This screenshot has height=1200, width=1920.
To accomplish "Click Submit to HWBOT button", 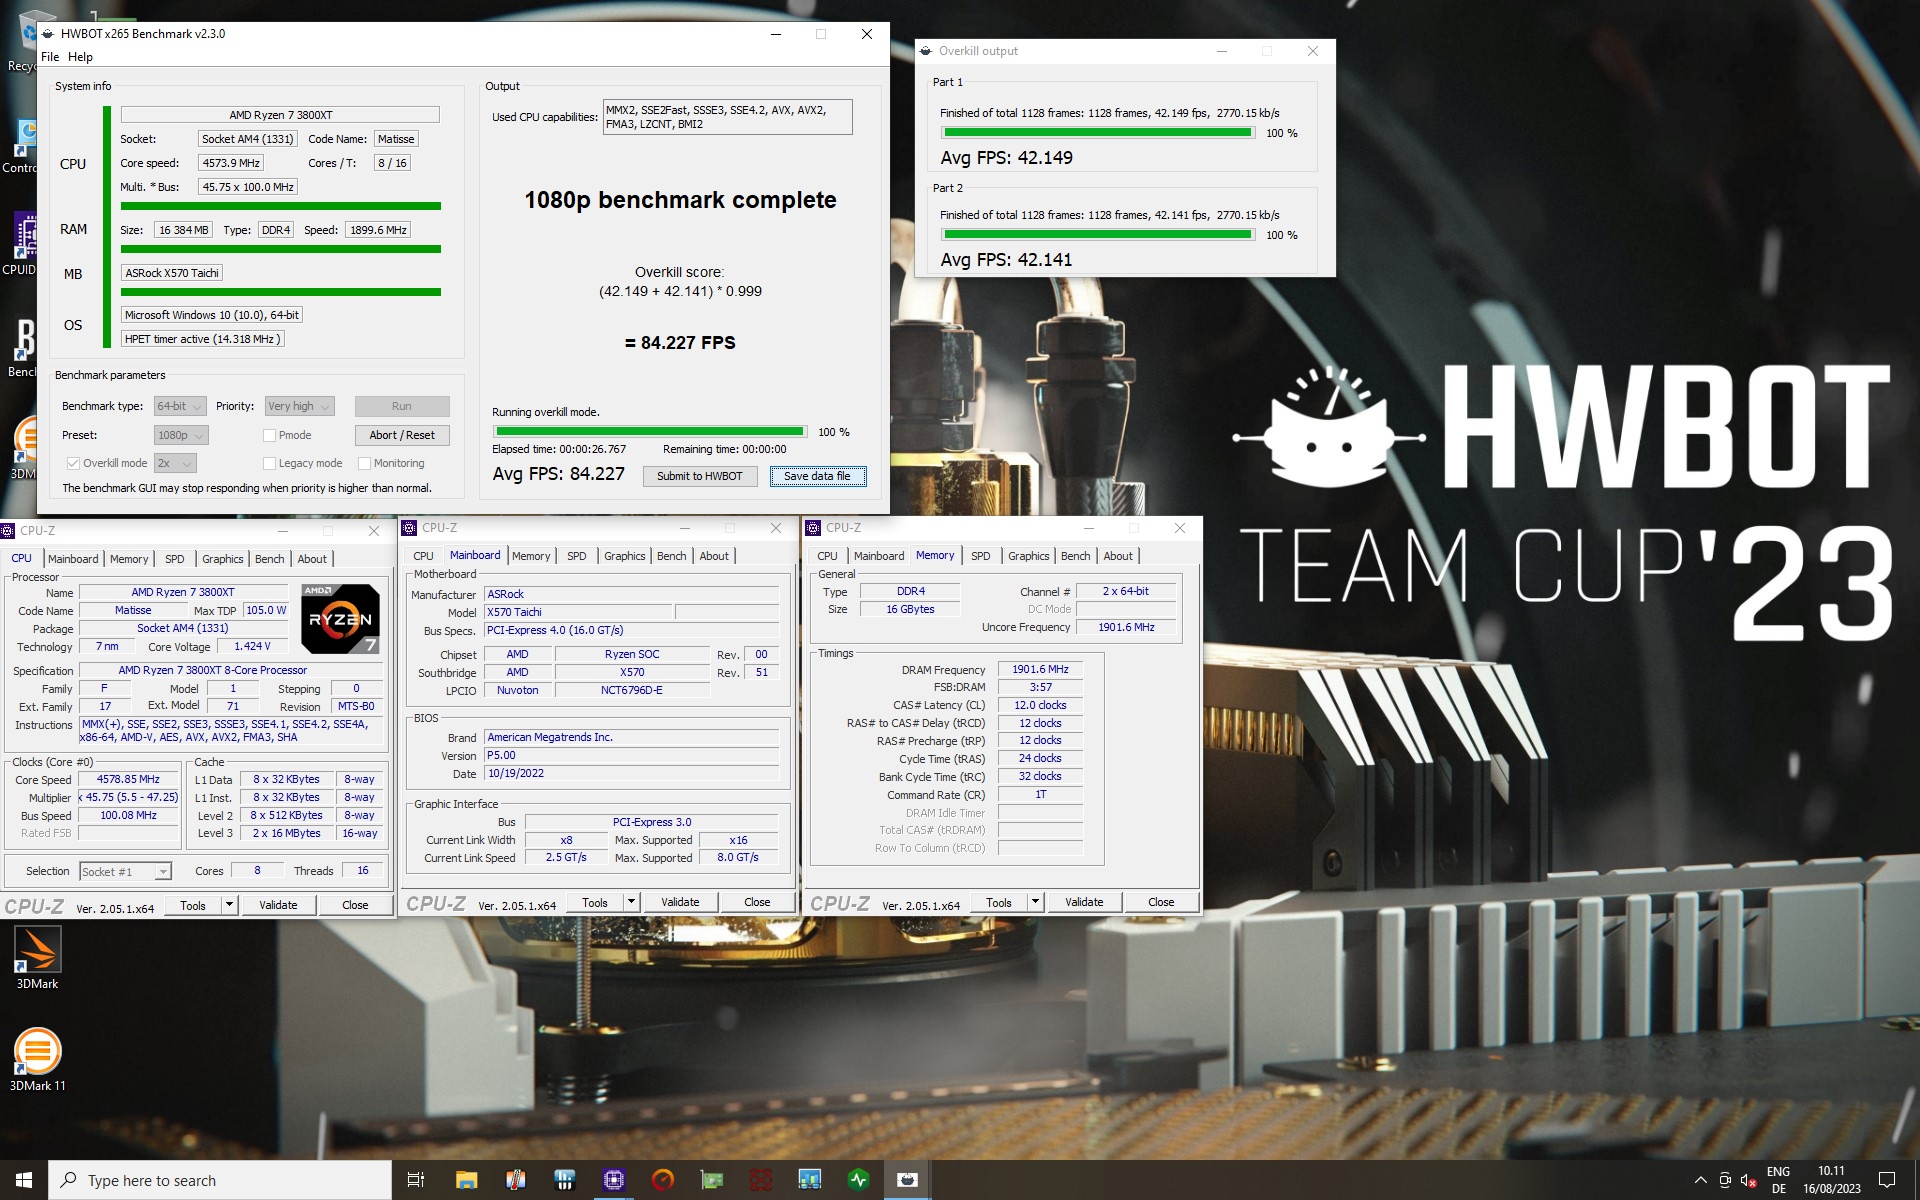I will pyautogui.click(x=700, y=476).
